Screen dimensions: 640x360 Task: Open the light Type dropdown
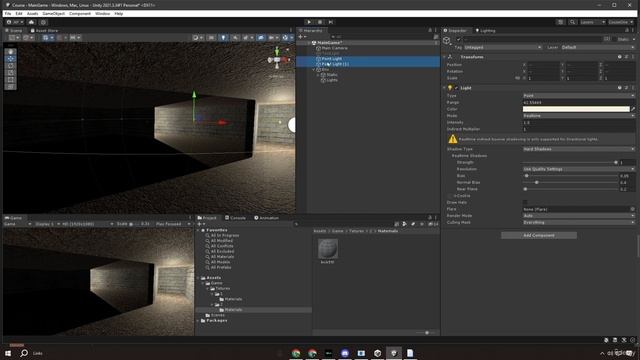pos(579,96)
